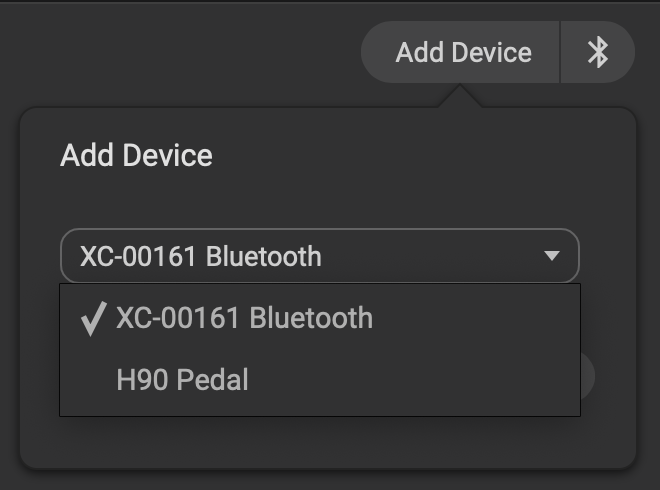Collapse the device list via the arrow
Screen dimensions: 660x490
tap(552, 256)
